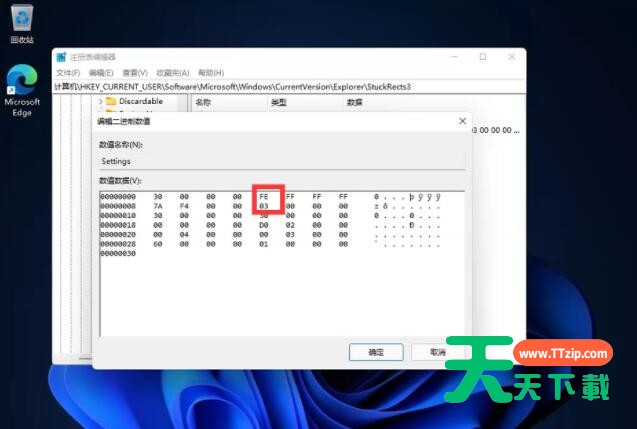Image resolution: width=637 pixels, height=429 pixels.
Task: Close the Registry Editor window
Action: click(x=512, y=57)
